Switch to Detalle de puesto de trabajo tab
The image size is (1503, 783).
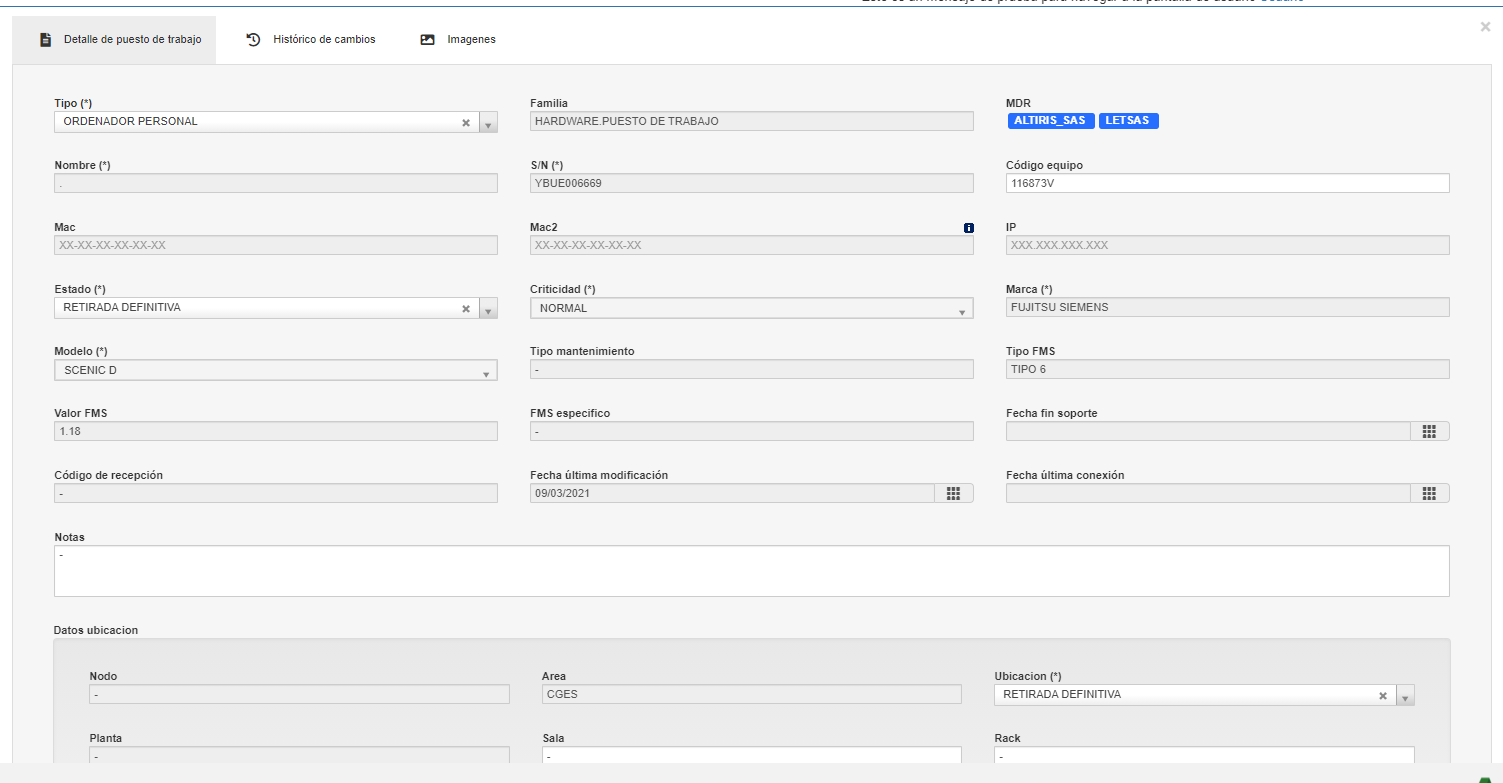(114, 40)
